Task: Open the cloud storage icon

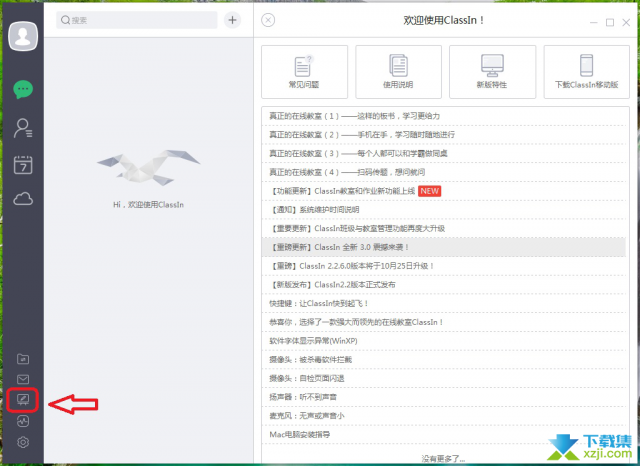Action: 23,199
